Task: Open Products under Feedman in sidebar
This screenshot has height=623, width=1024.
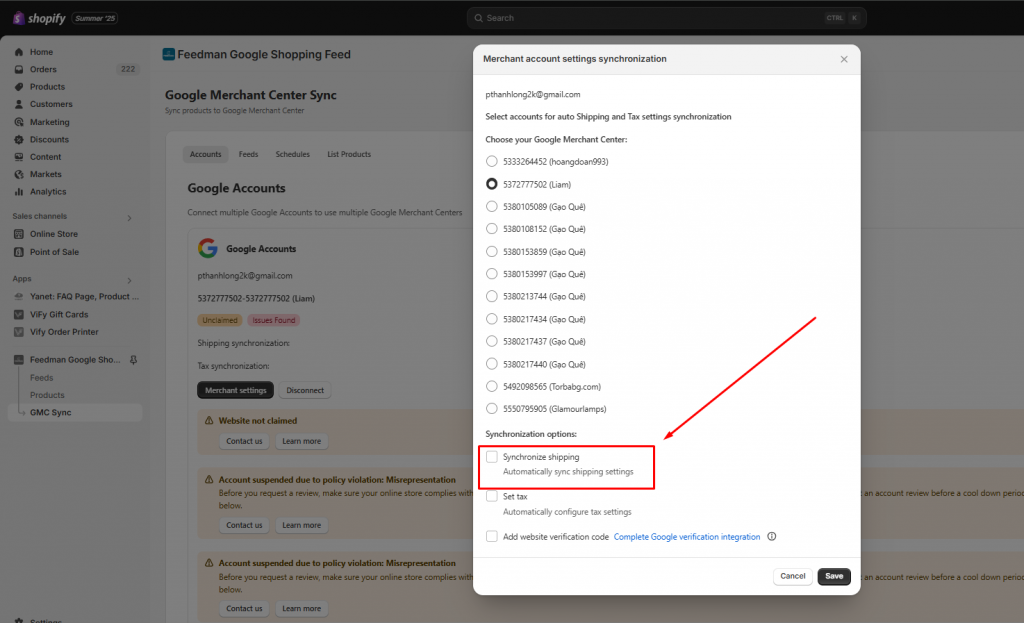Action: tap(47, 395)
